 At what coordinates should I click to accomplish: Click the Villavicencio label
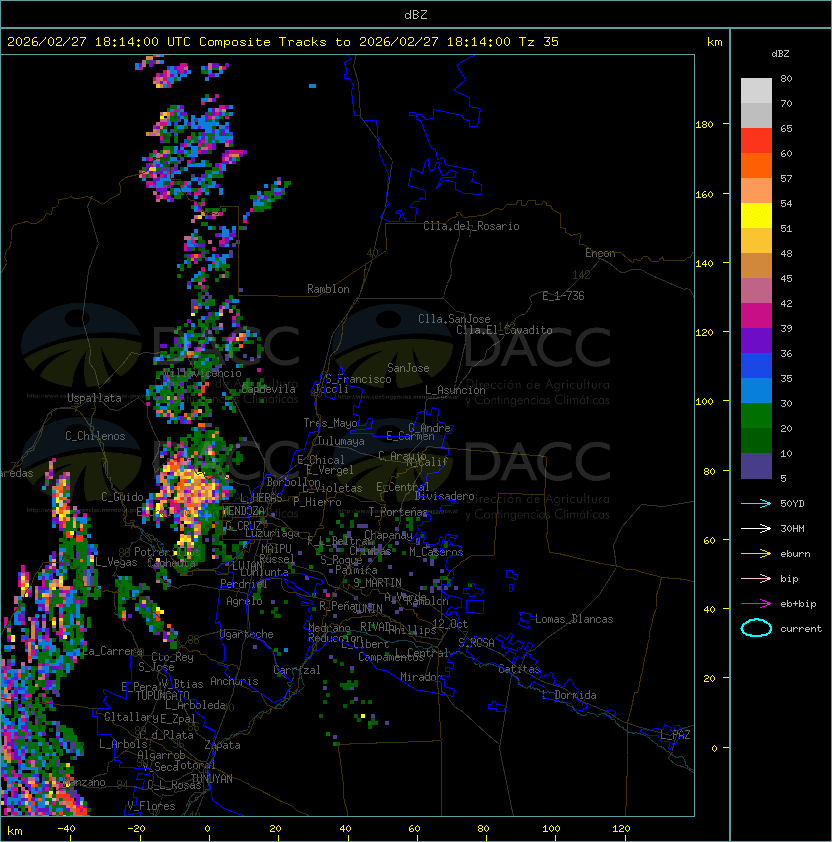(x=202, y=373)
